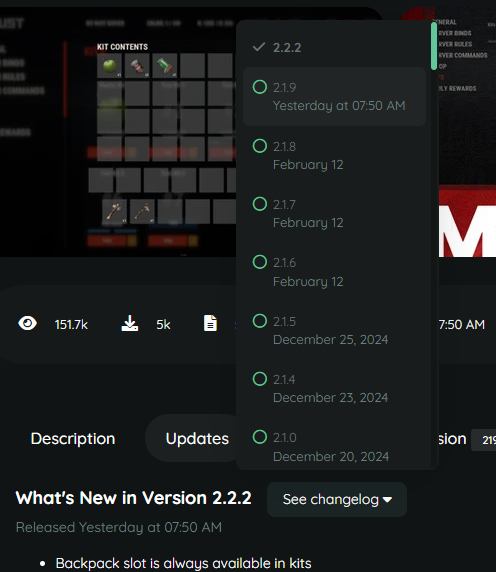Choose version 2.1.0 from December 20, 2024

pyautogui.click(x=334, y=447)
